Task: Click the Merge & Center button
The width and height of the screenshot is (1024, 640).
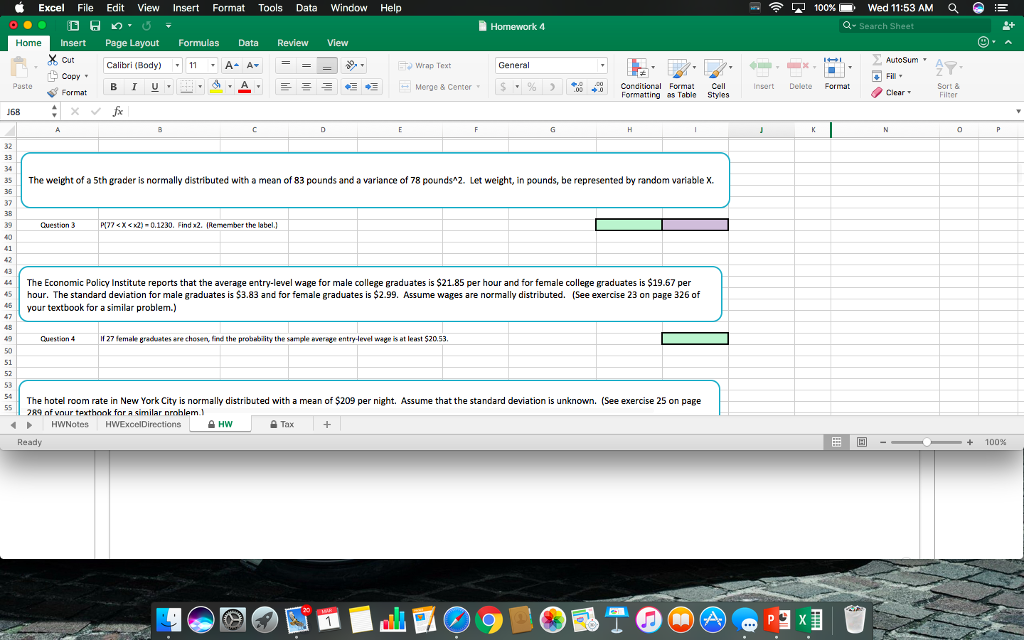Action: (x=439, y=86)
